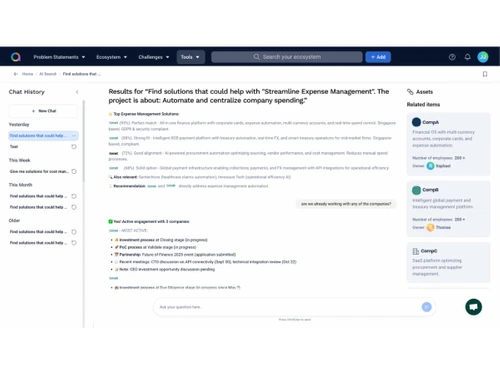500x375 pixels.
Task: Click the 'Ask your question here' input
Action: click(x=288, y=307)
